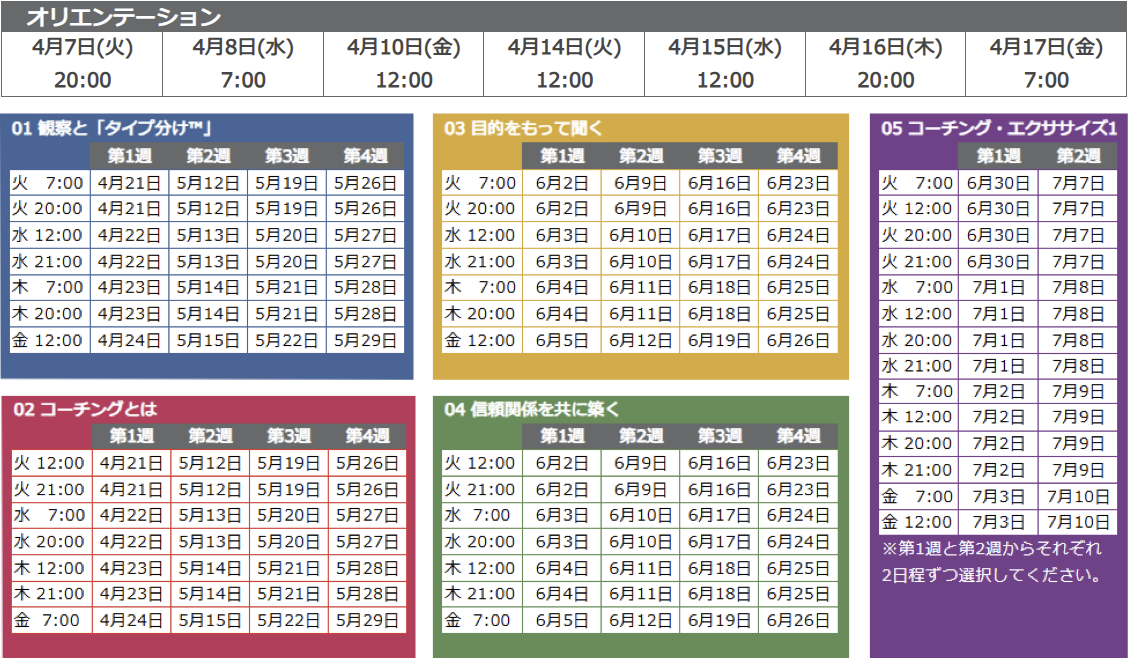Click the 02 コーチングとは section title
The width and height of the screenshot is (1128, 658).
tap(85, 410)
